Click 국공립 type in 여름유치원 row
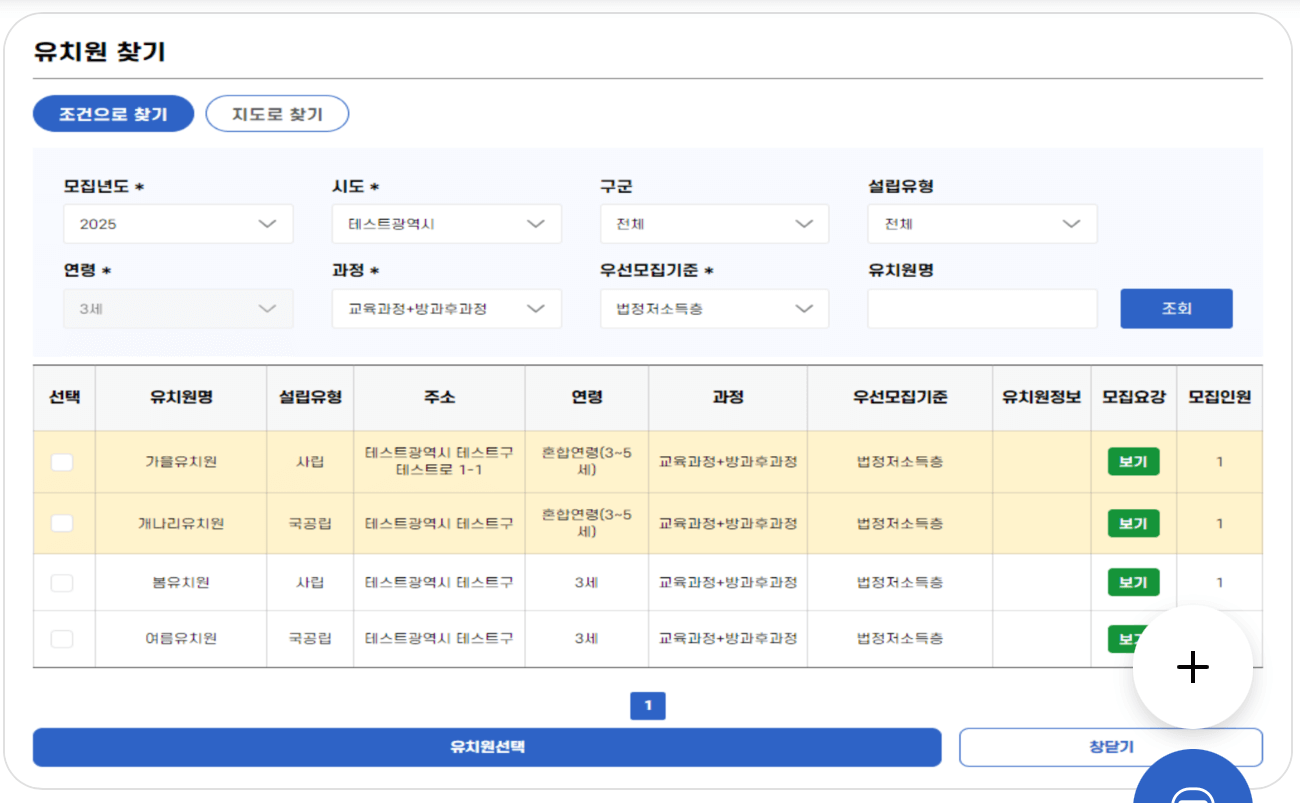Viewport: 1300px width, 803px height. click(x=310, y=638)
